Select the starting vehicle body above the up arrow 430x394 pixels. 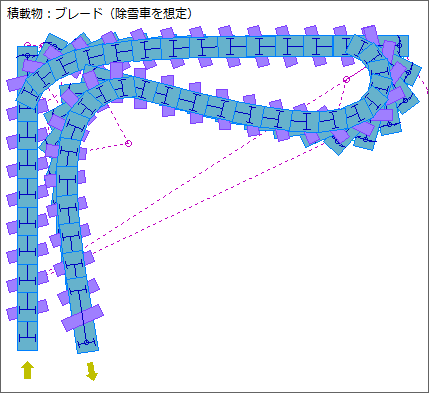point(27,336)
